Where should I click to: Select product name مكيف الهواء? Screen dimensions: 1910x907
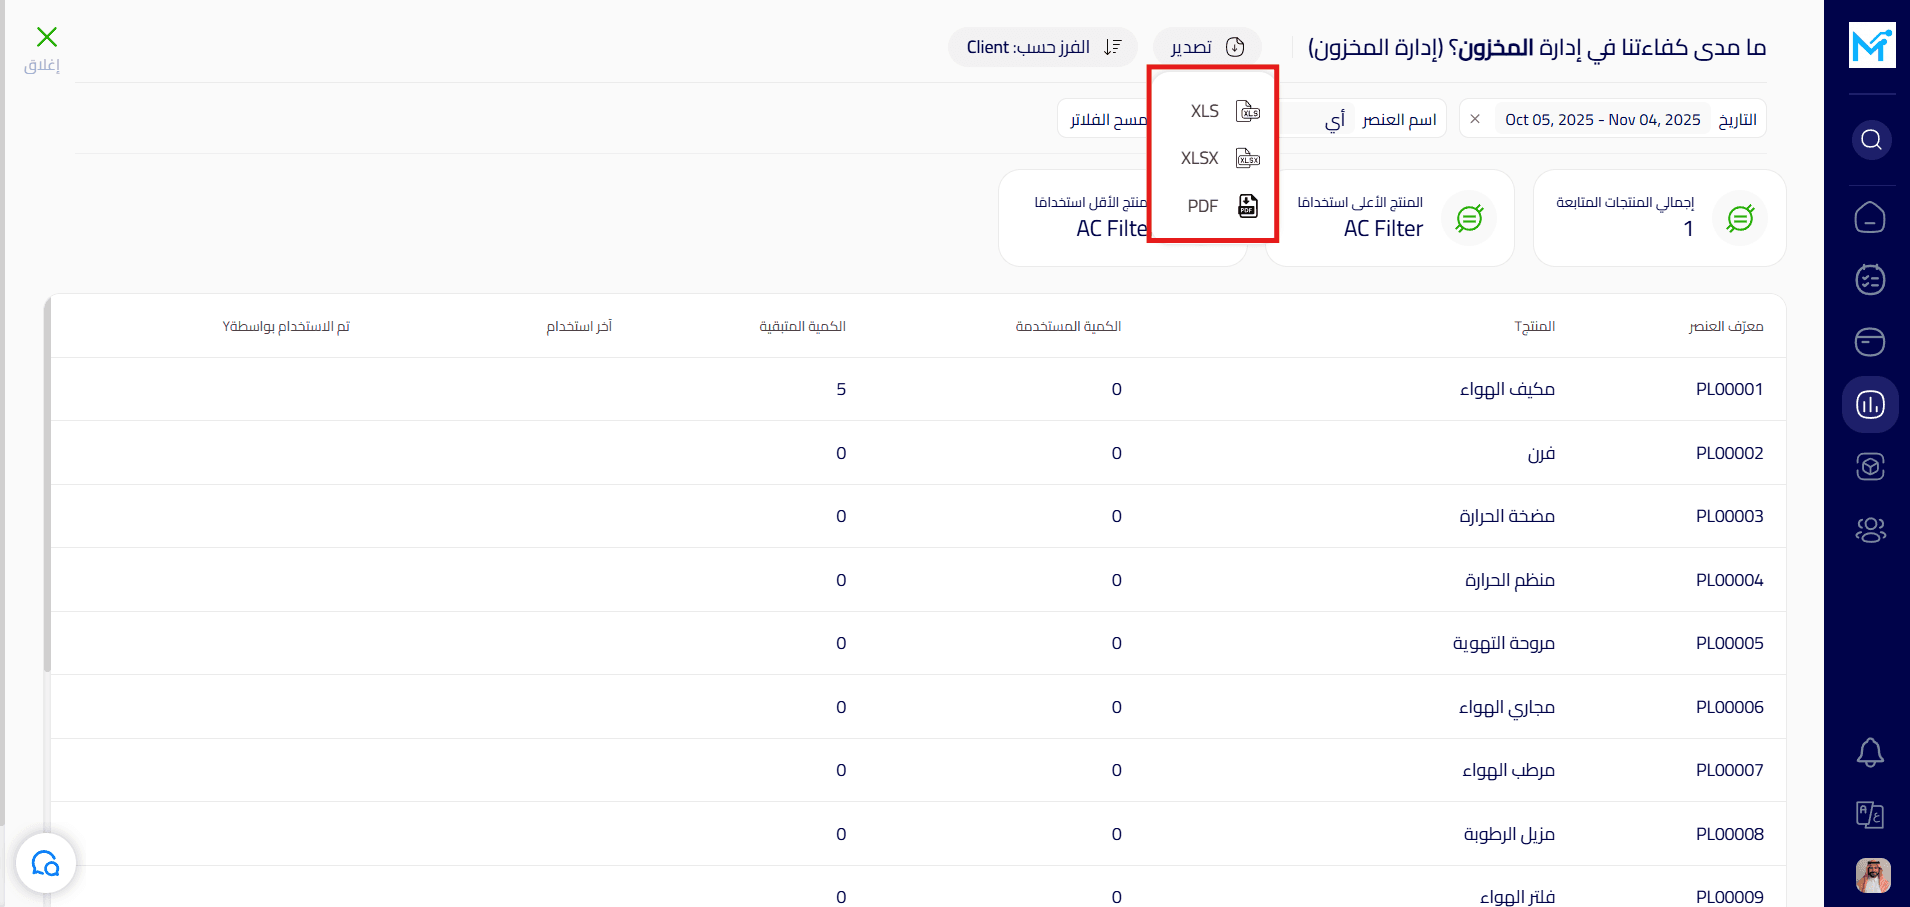(x=1507, y=389)
